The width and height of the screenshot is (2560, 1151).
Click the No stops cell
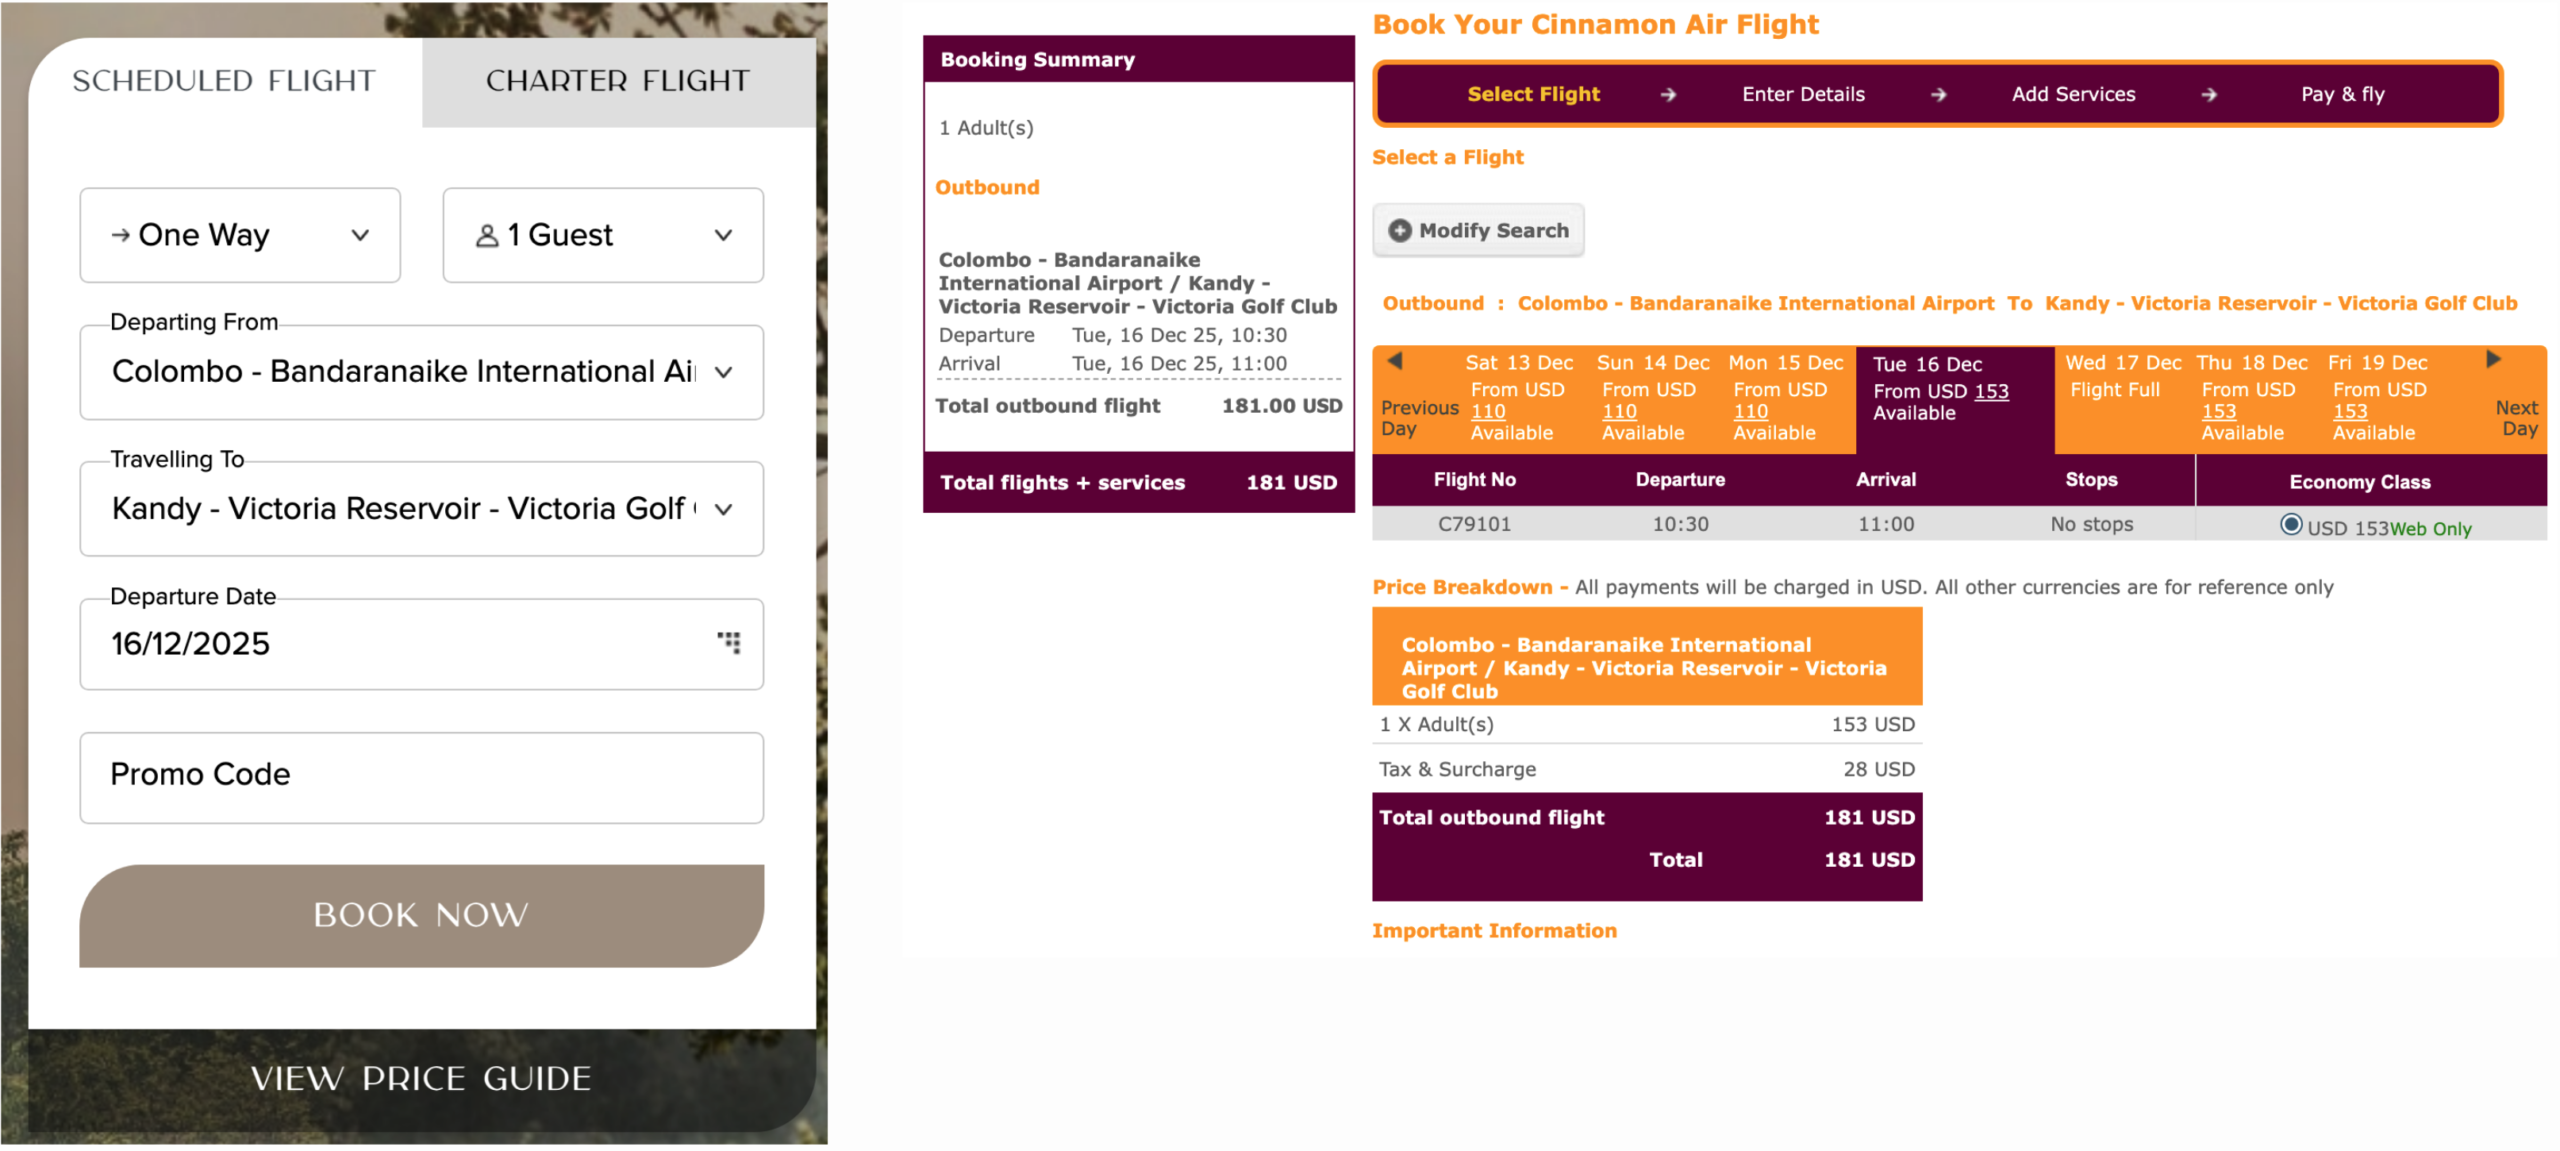tap(2091, 525)
